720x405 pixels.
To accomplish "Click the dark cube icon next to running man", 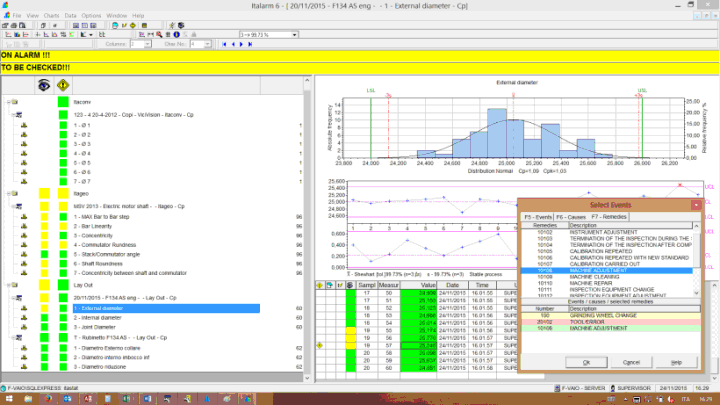I will coord(181,25).
